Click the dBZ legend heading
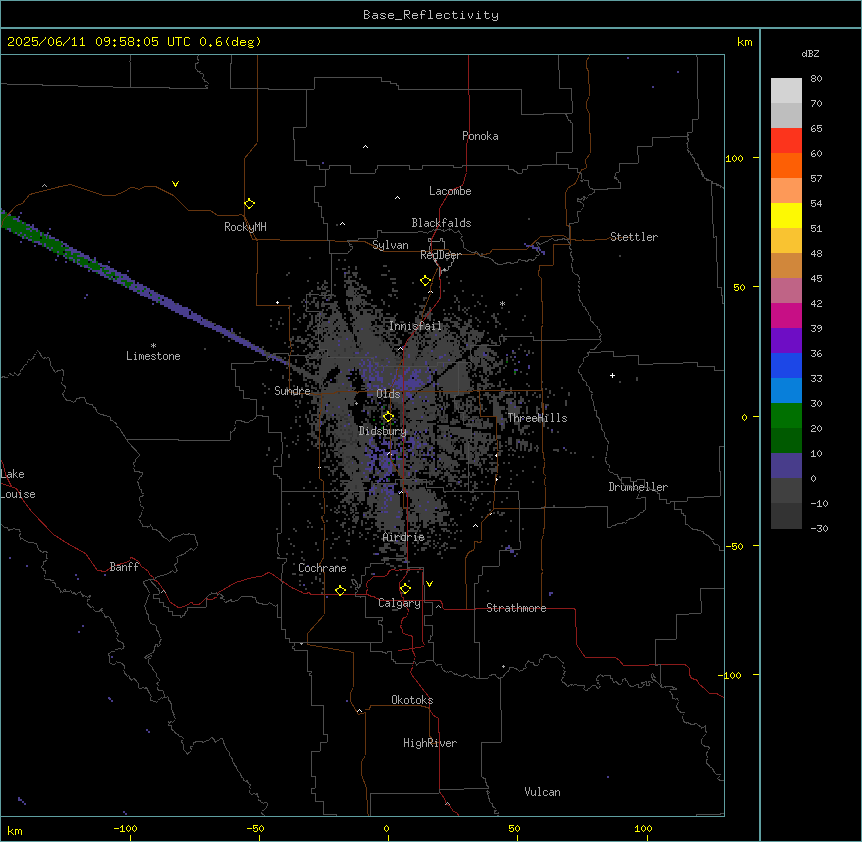This screenshot has width=862, height=842. [x=810, y=53]
